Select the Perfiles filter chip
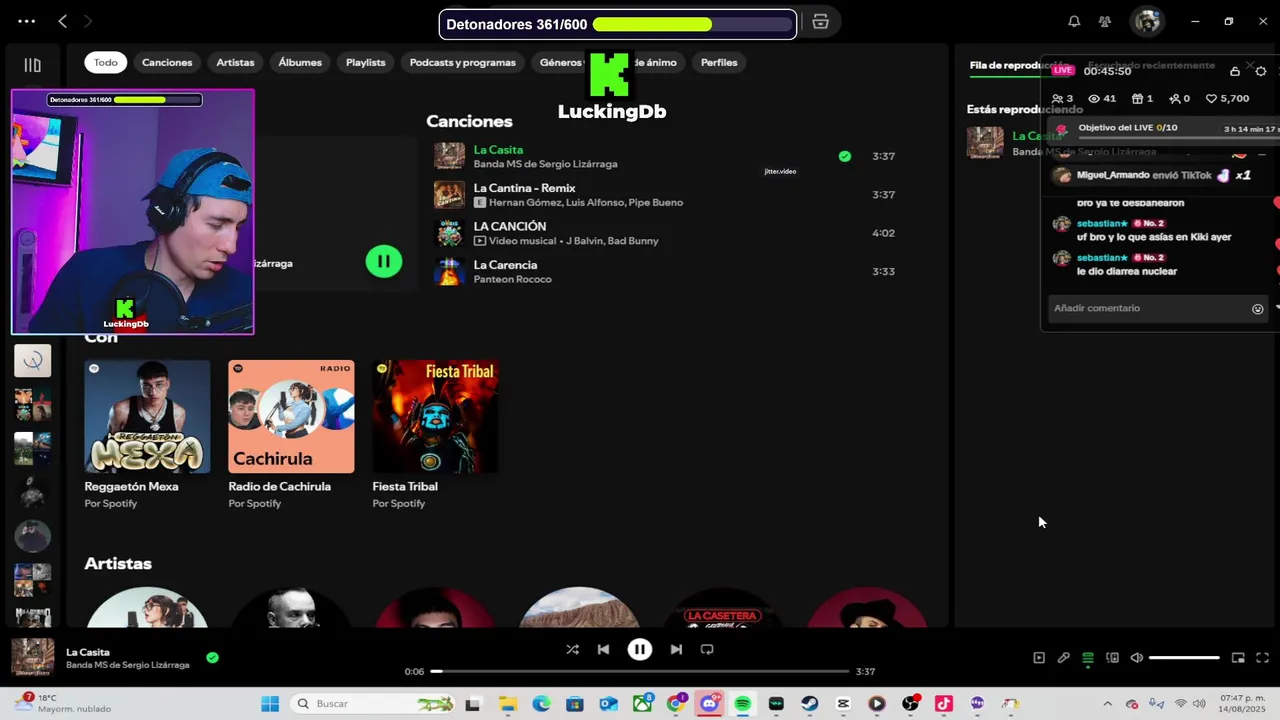Screen dimensions: 1280x720 [719, 62]
